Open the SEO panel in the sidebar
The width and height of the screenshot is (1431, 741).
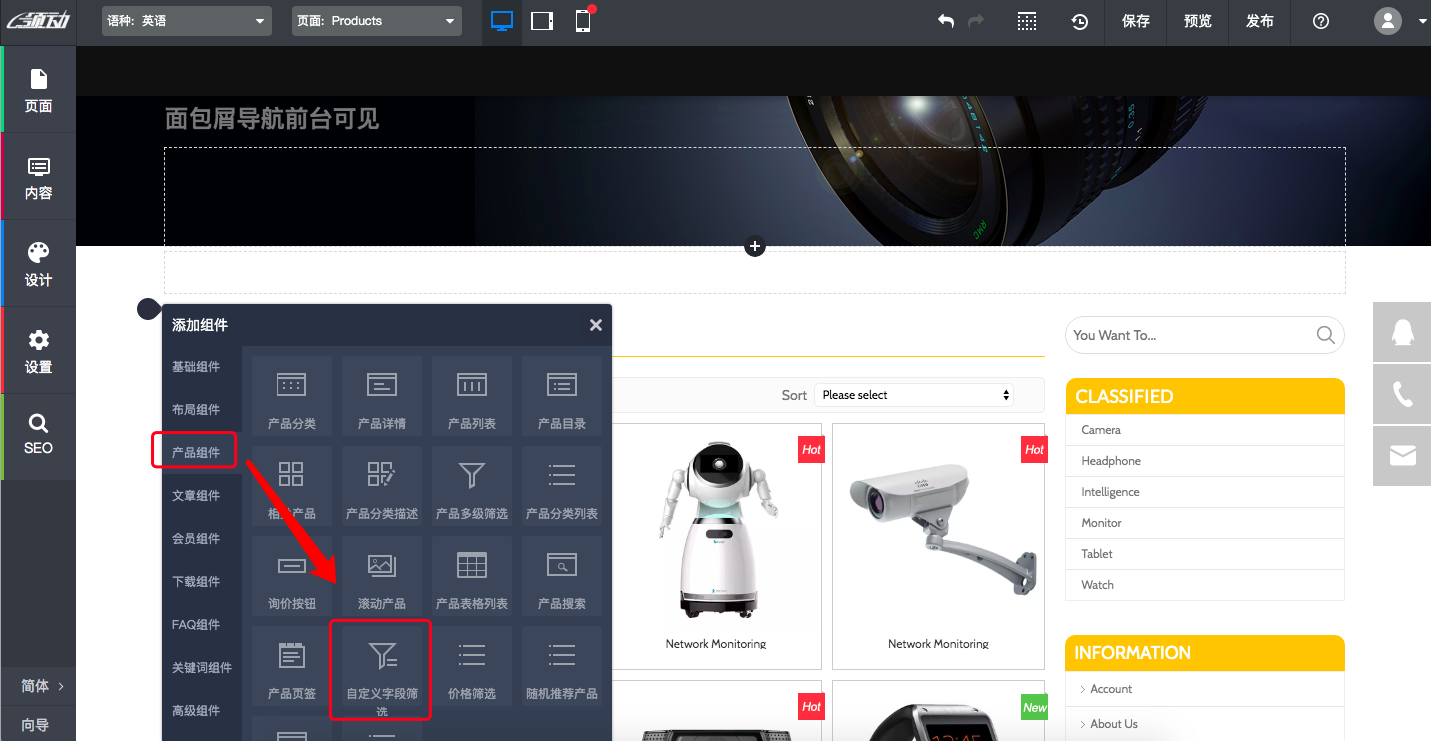click(x=38, y=435)
